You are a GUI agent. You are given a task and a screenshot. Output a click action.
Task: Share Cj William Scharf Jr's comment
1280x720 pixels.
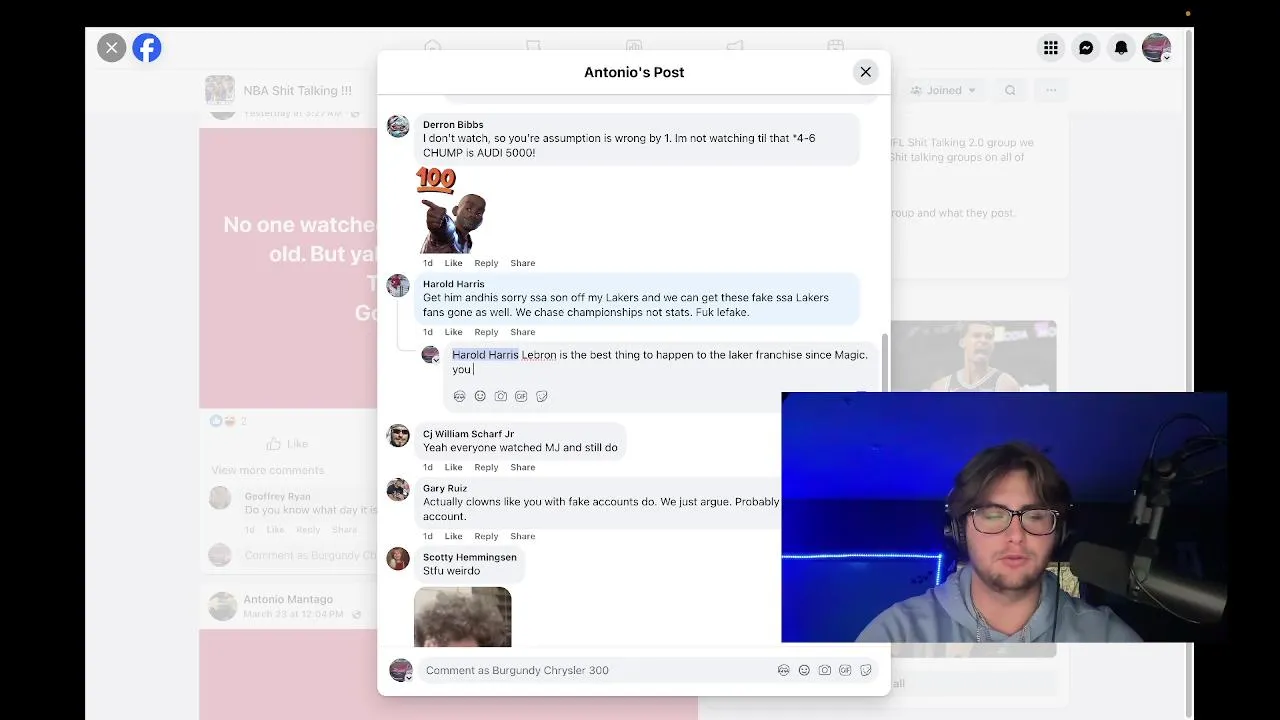[x=523, y=467]
